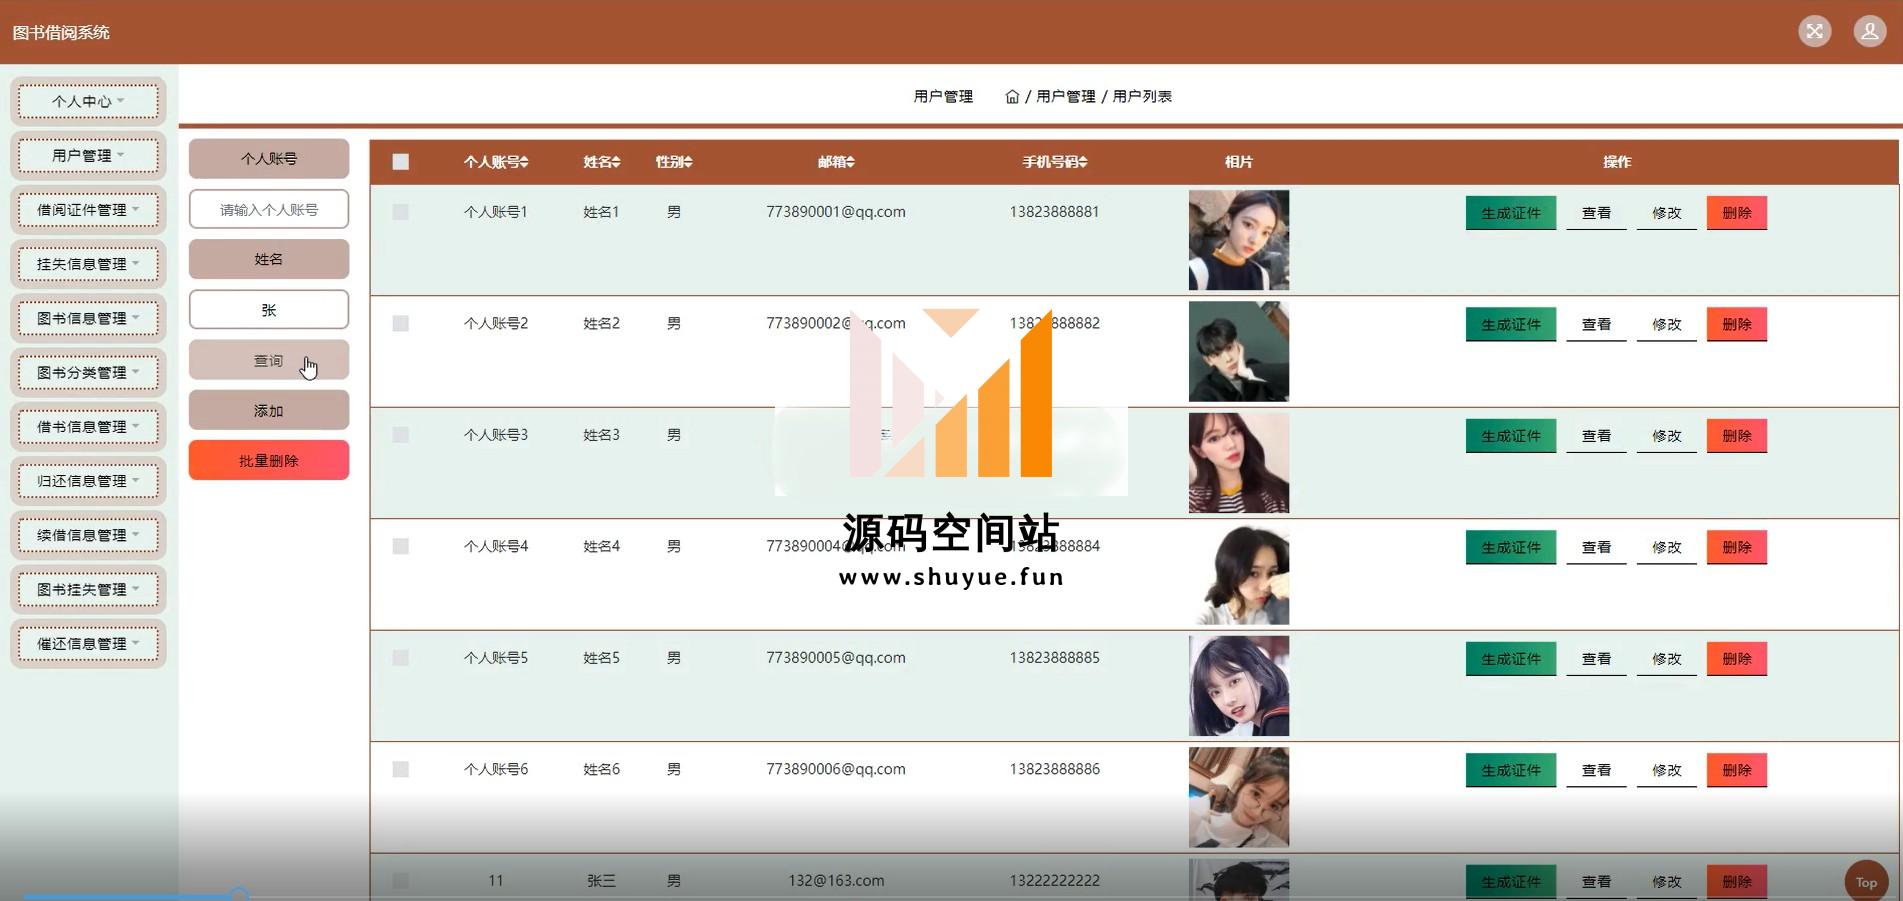
Task: Expand the 归还信息管理 sidebar menu
Action: click(88, 481)
